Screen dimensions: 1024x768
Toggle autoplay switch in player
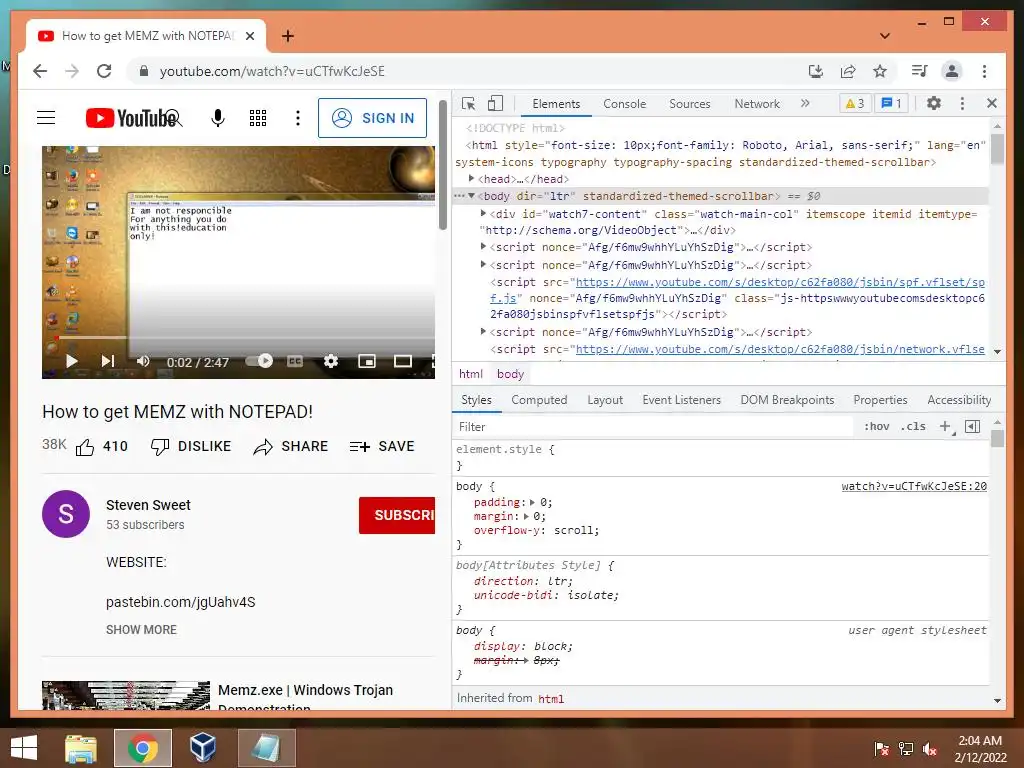259,360
